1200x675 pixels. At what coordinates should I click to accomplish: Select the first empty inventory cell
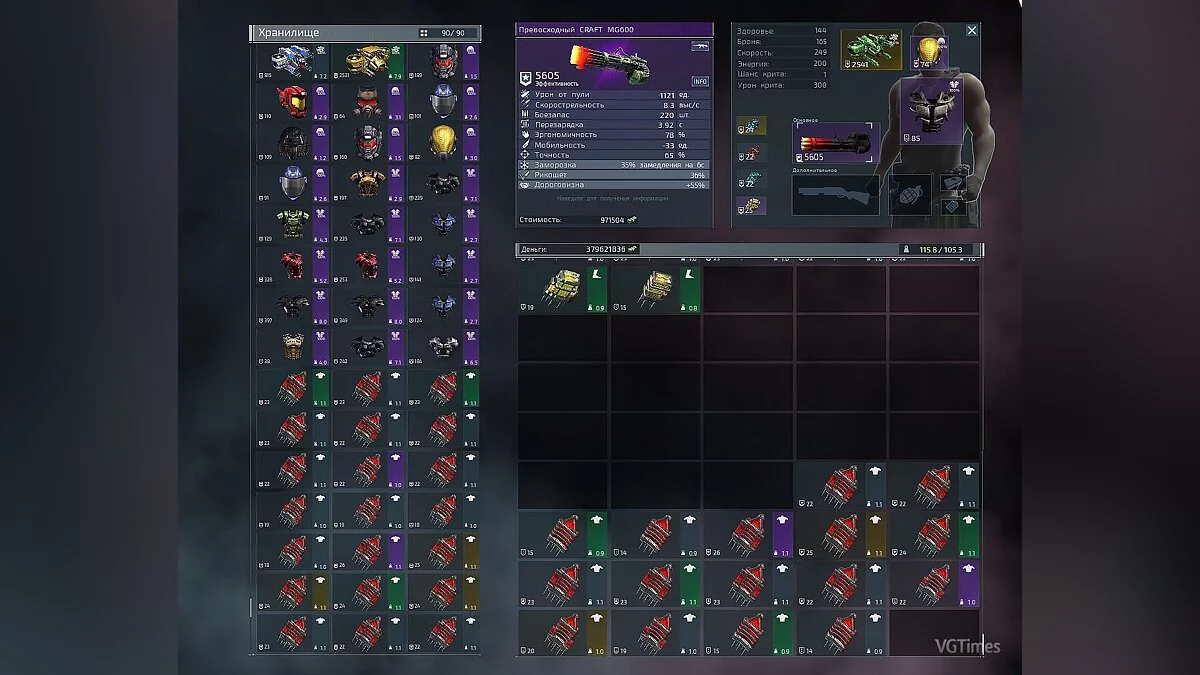[748, 289]
